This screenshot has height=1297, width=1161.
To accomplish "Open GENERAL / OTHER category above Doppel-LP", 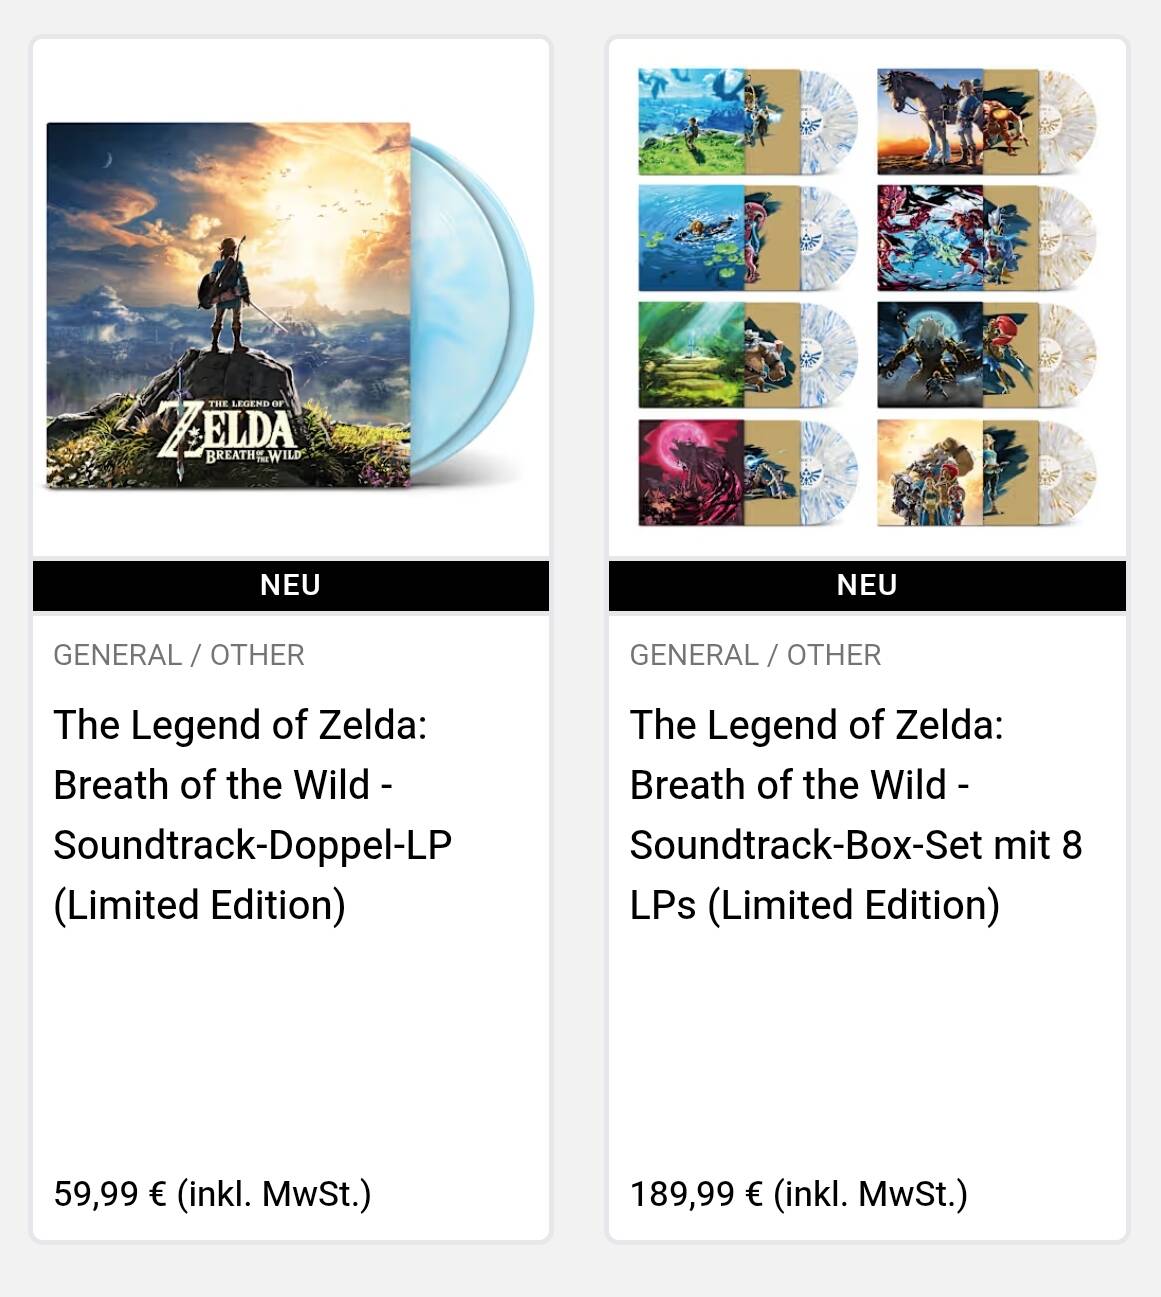I will [x=179, y=655].
